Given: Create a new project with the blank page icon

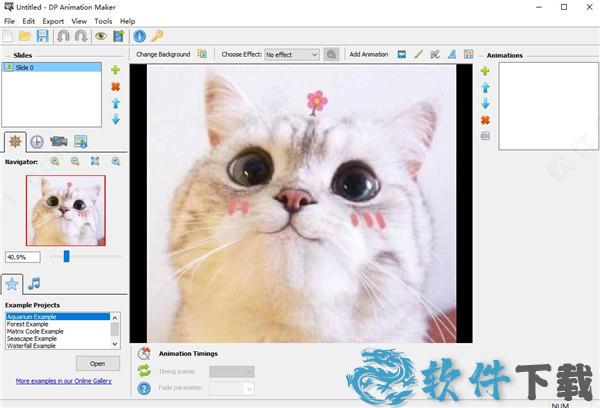Looking at the screenshot, I should point(8,36).
